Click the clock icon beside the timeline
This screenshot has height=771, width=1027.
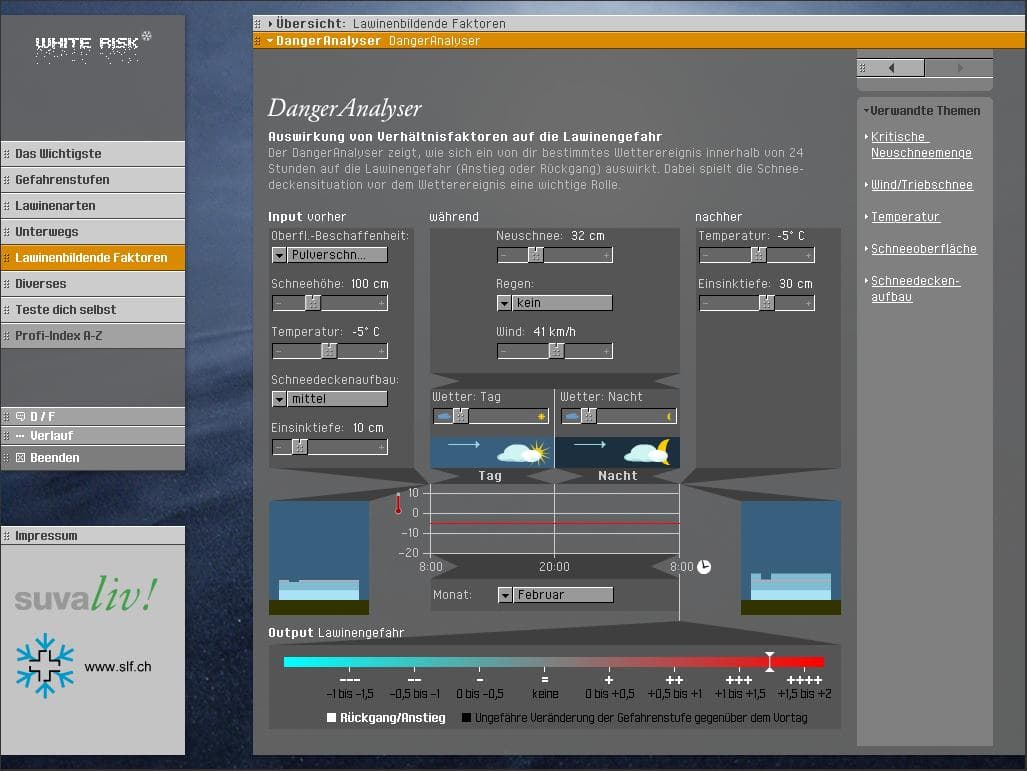coord(704,567)
